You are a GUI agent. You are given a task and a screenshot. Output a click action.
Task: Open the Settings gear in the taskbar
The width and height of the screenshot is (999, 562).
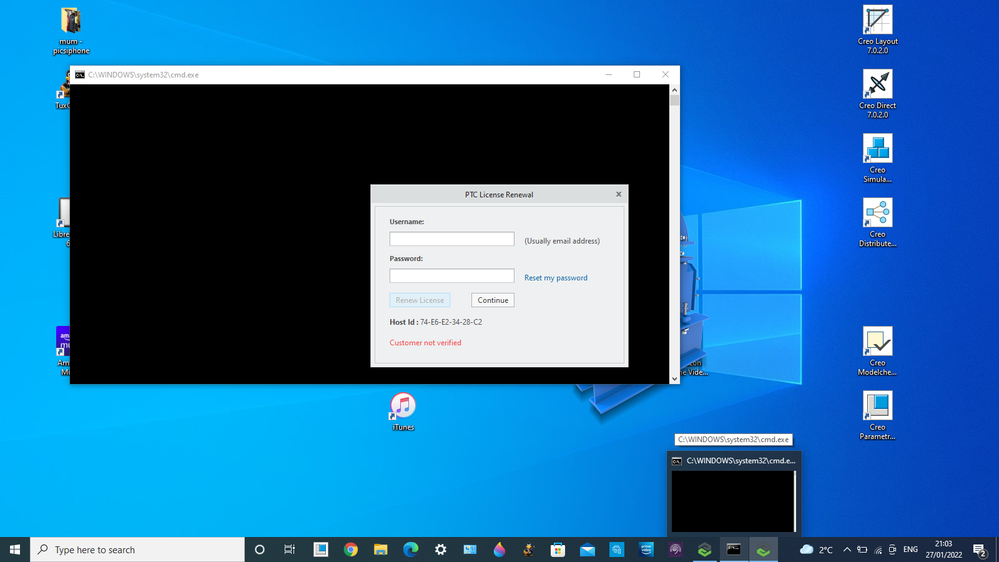[x=440, y=549]
